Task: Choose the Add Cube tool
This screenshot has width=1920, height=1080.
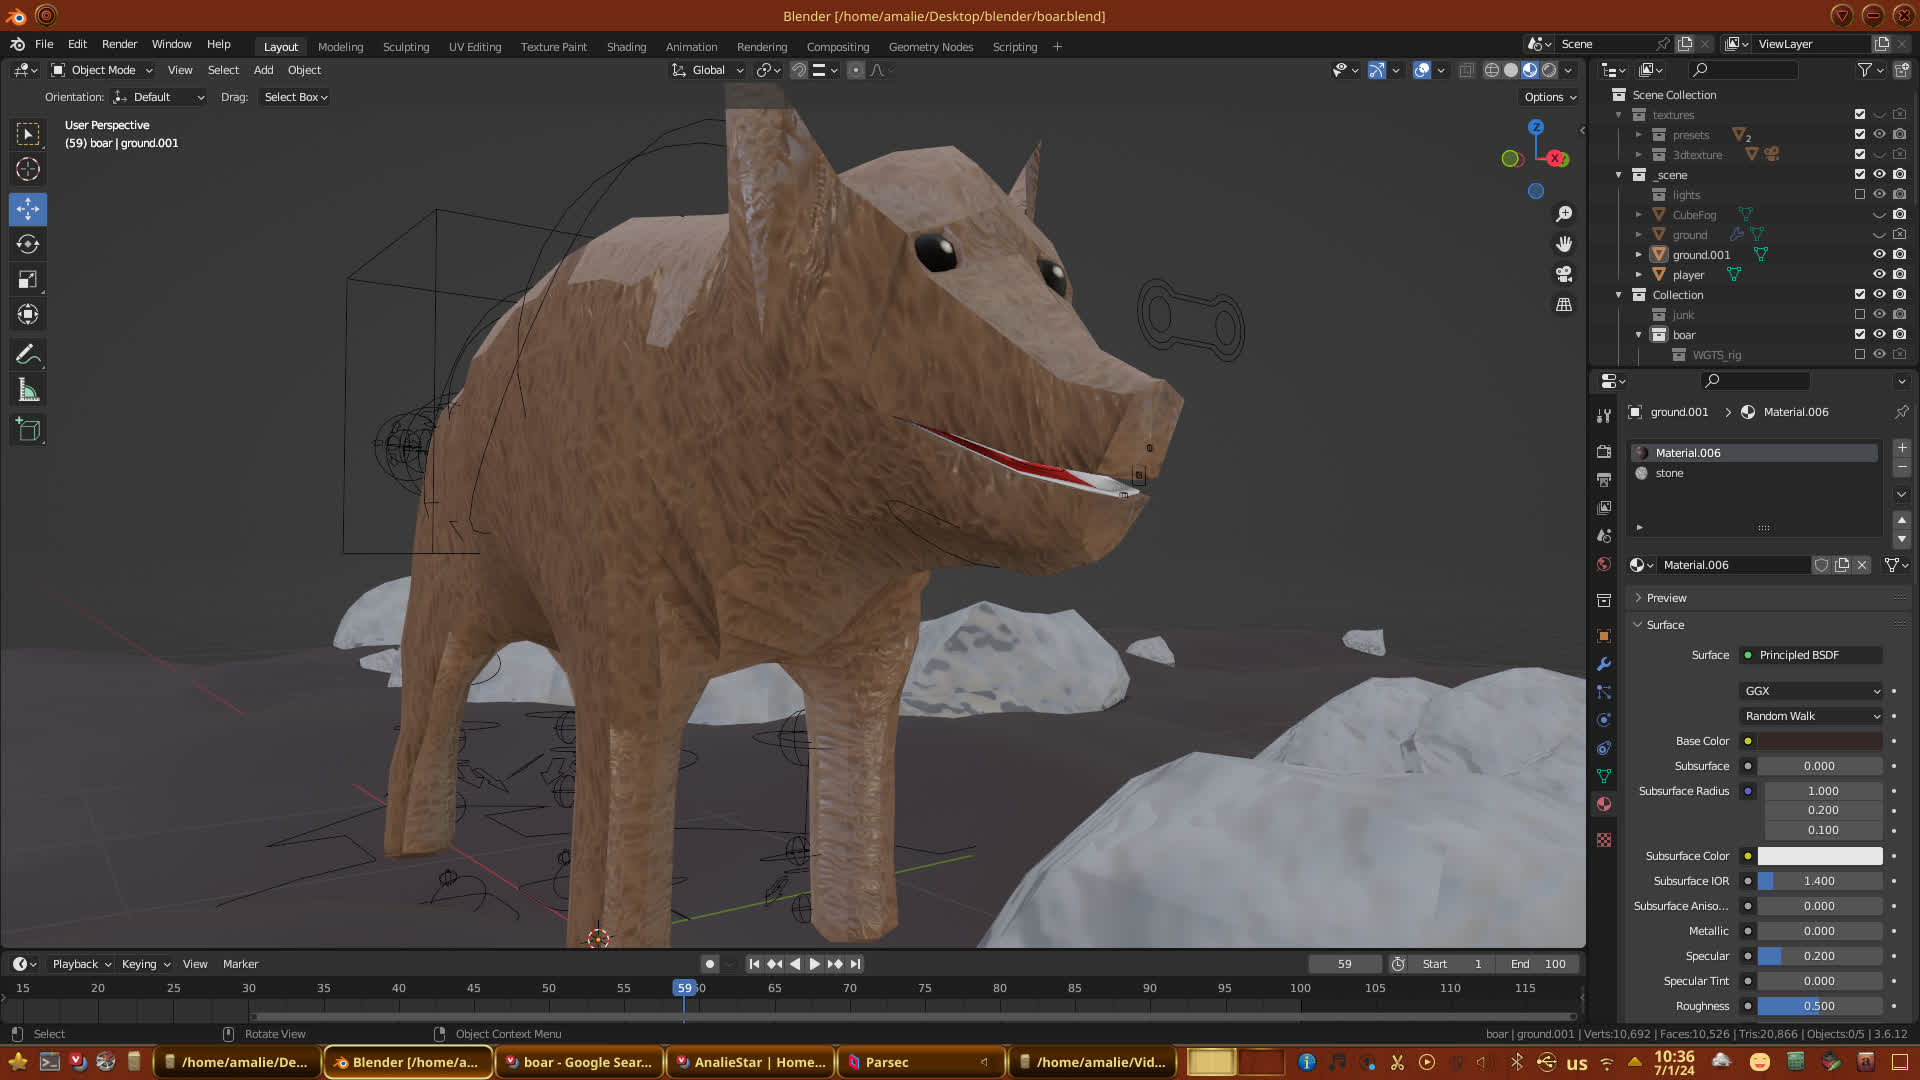Action: tap(28, 430)
